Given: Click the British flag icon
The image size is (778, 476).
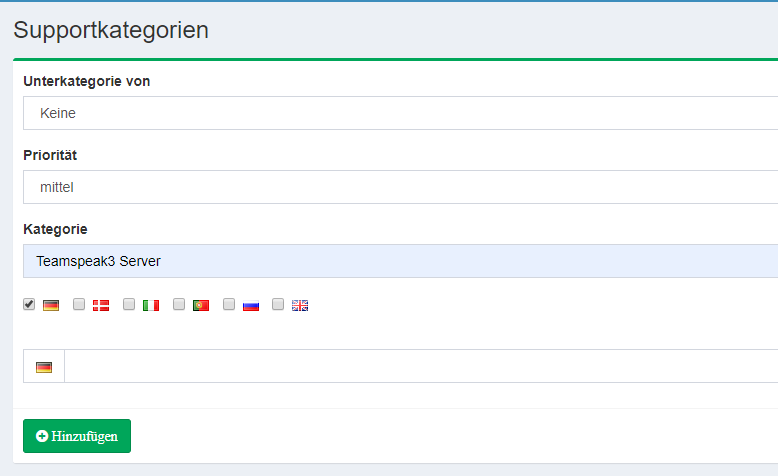Looking at the screenshot, I should [300, 306].
